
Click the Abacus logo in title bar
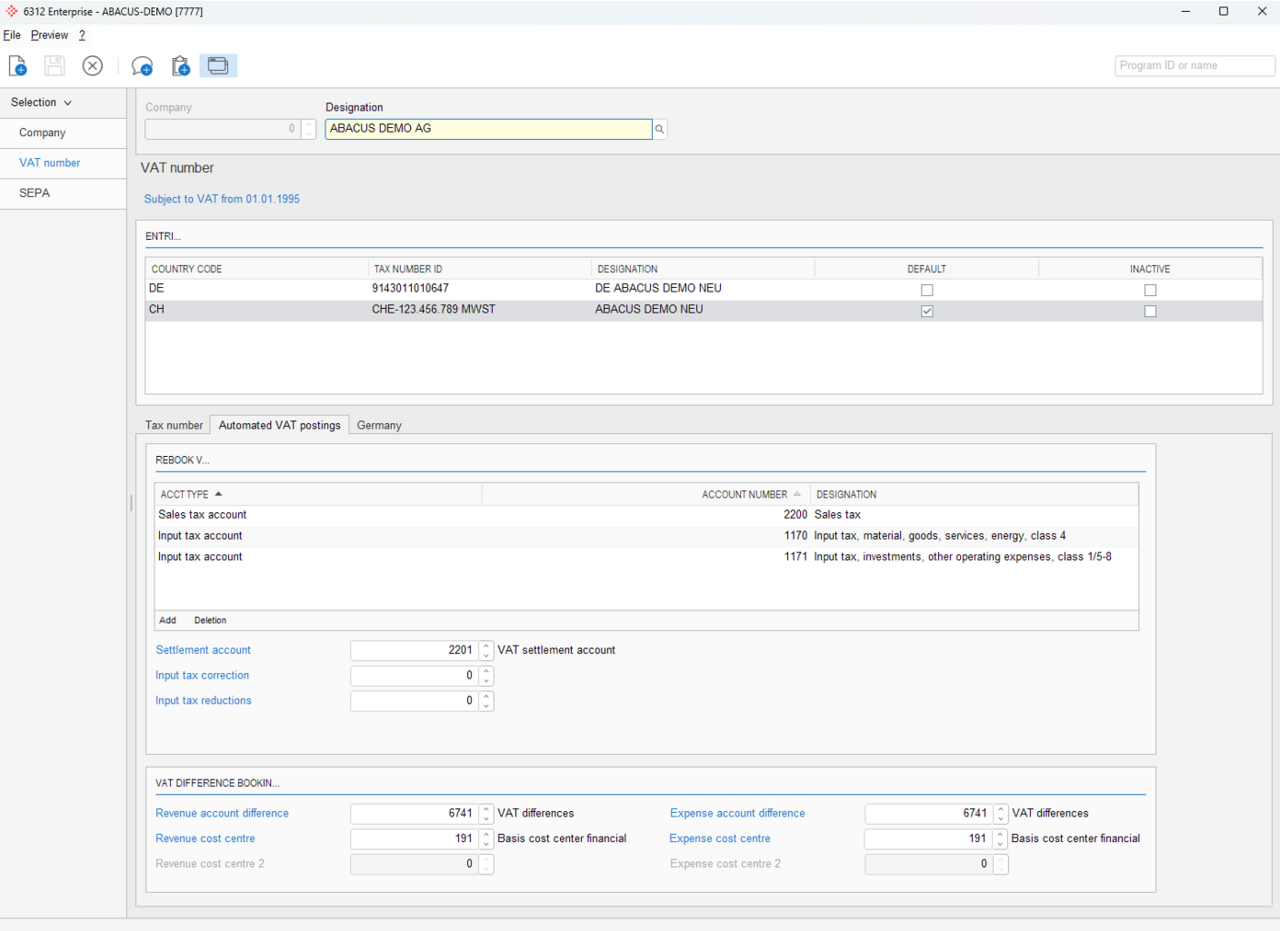pos(12,11)
